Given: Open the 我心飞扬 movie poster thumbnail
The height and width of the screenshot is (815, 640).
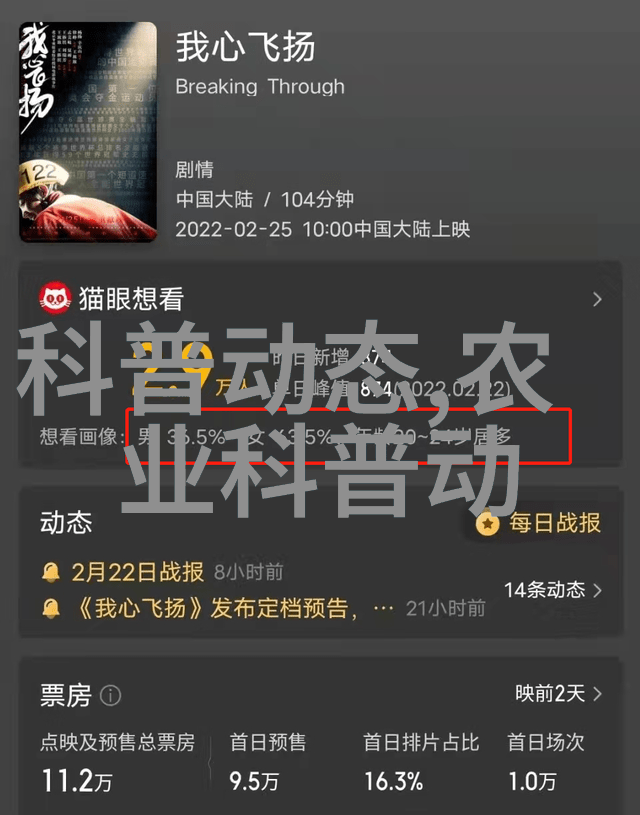Looking at the screenshot, I should [88, 132].
